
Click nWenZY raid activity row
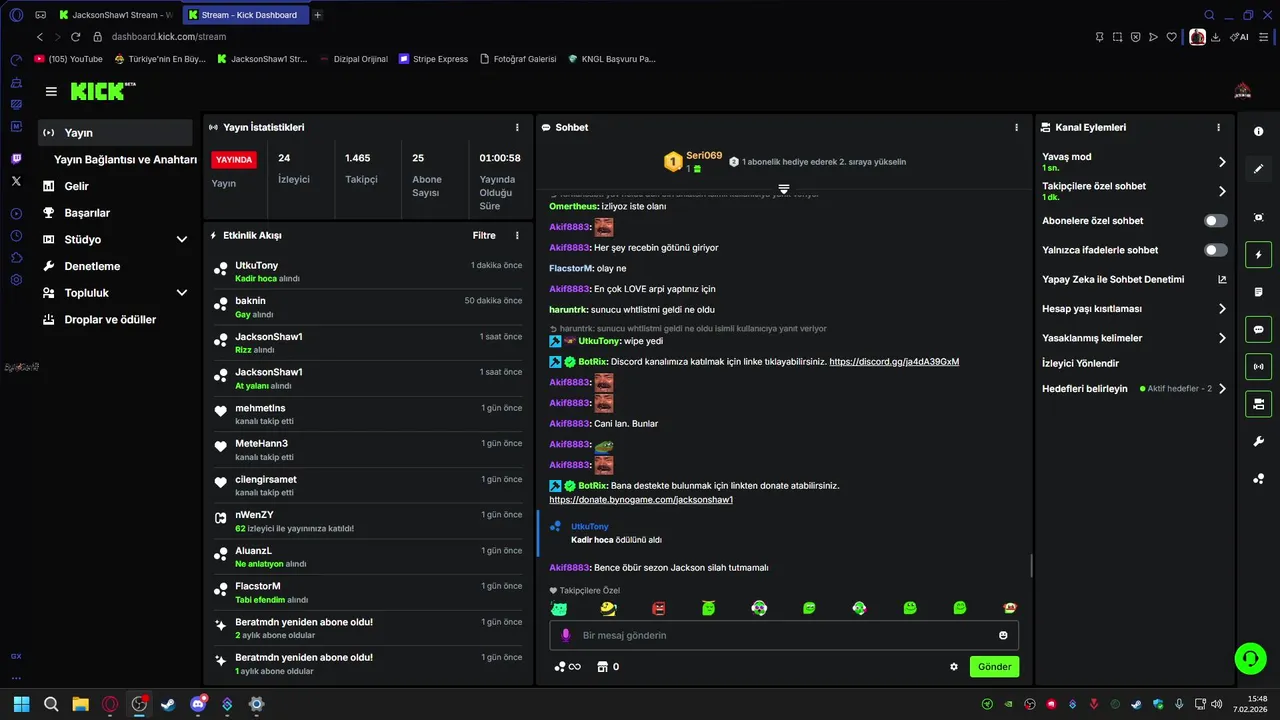click(367, 521)
